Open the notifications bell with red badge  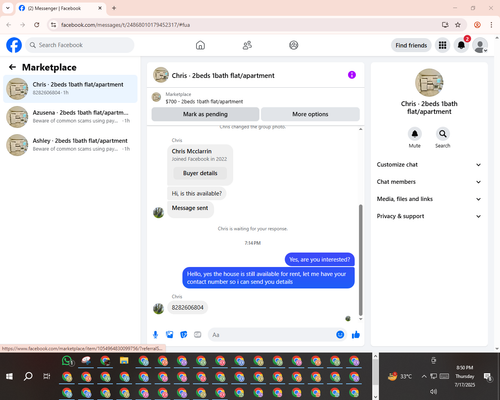(461, 45)
